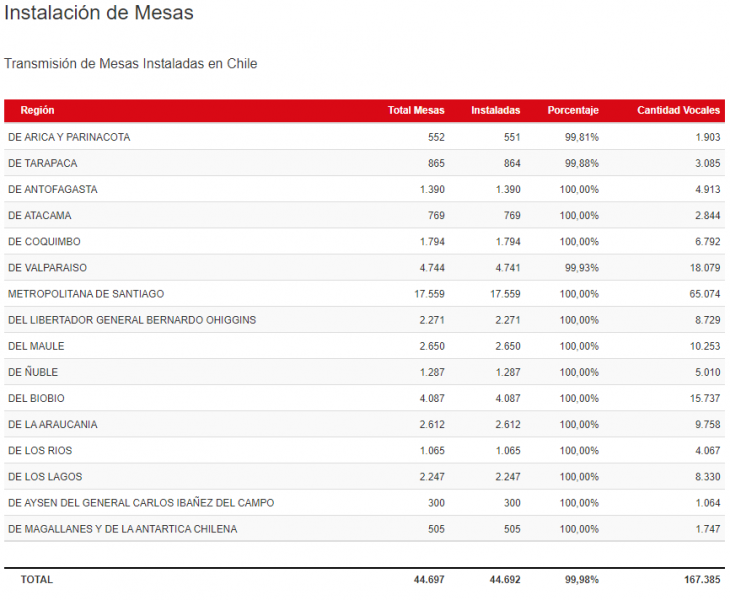Click the Instaladas column header
This screenshot has width=730, height=600.
pyautogui.click(x=496, y=110)
